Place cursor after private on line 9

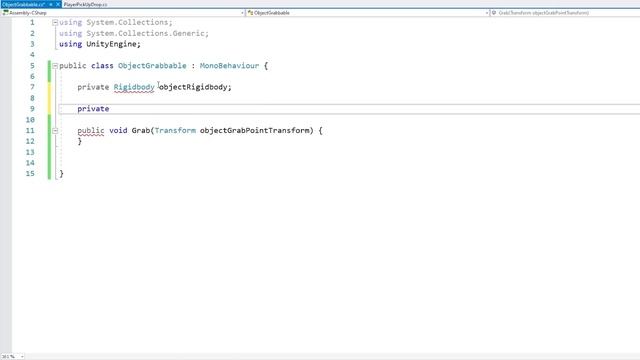click(109, 109)
